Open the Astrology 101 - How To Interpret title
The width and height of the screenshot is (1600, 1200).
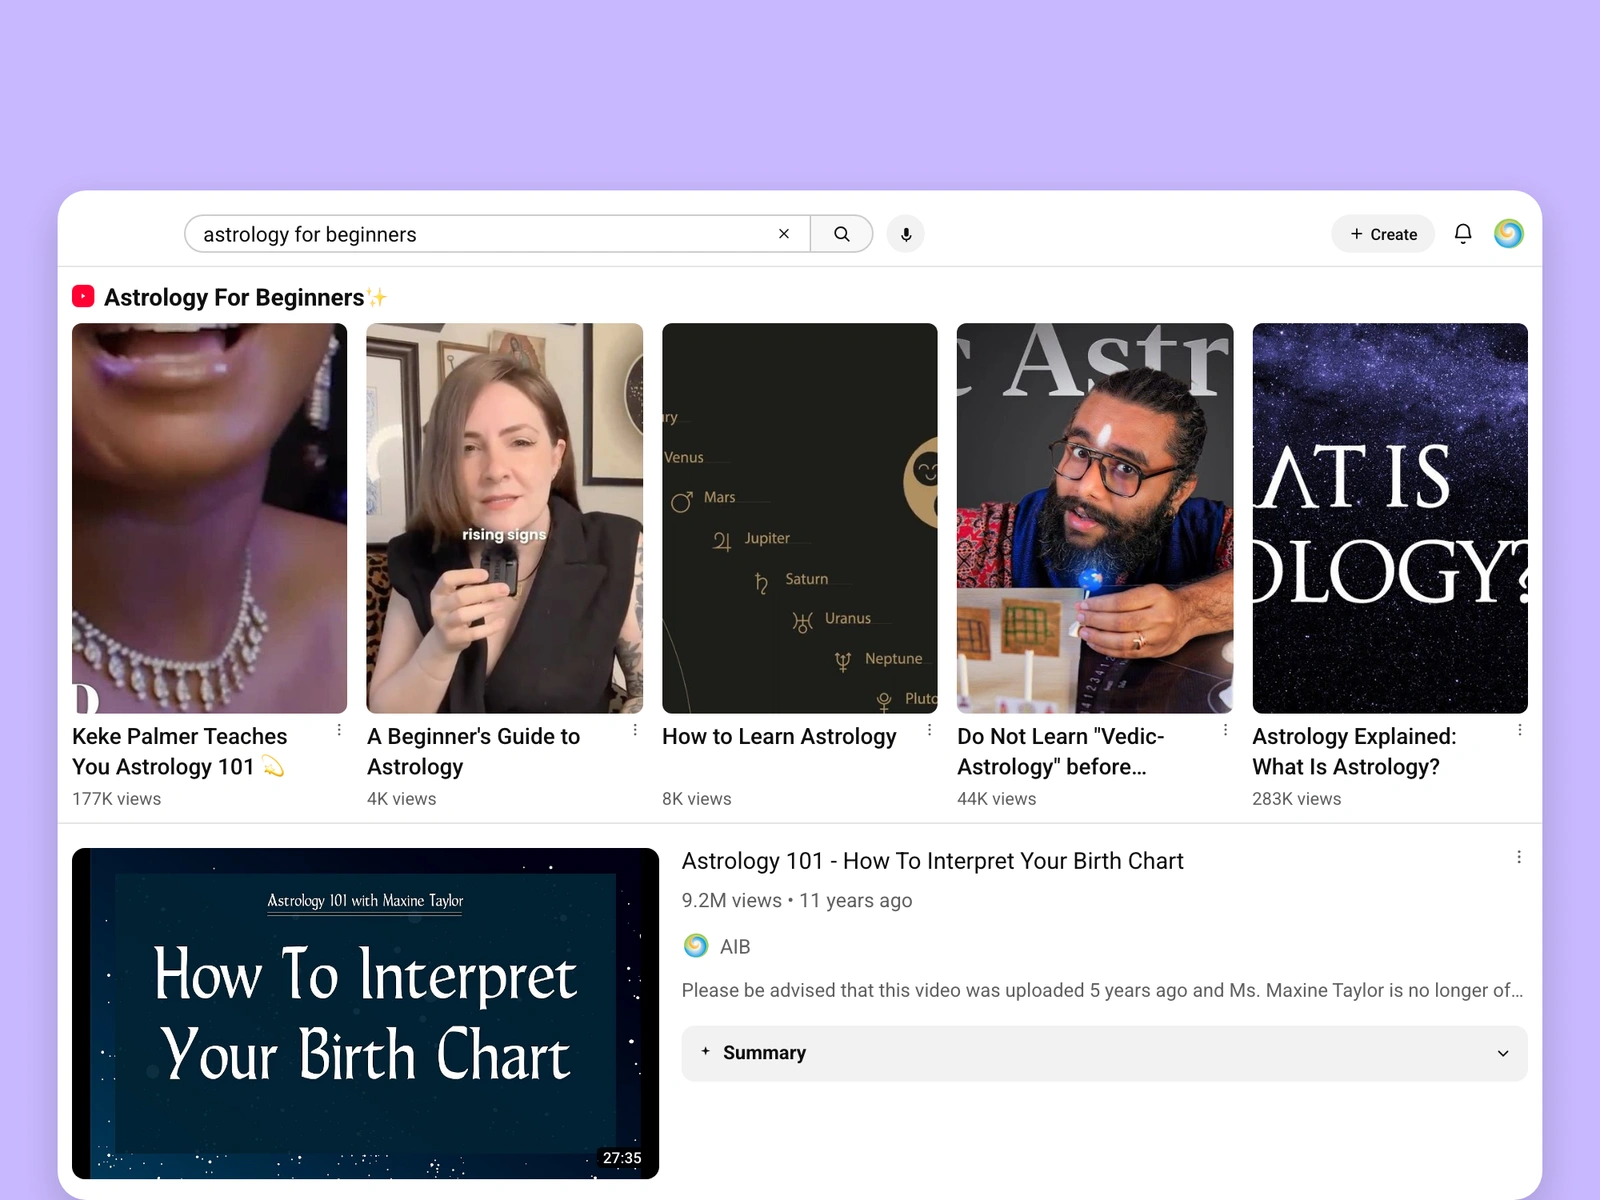(x=932, y=861)
